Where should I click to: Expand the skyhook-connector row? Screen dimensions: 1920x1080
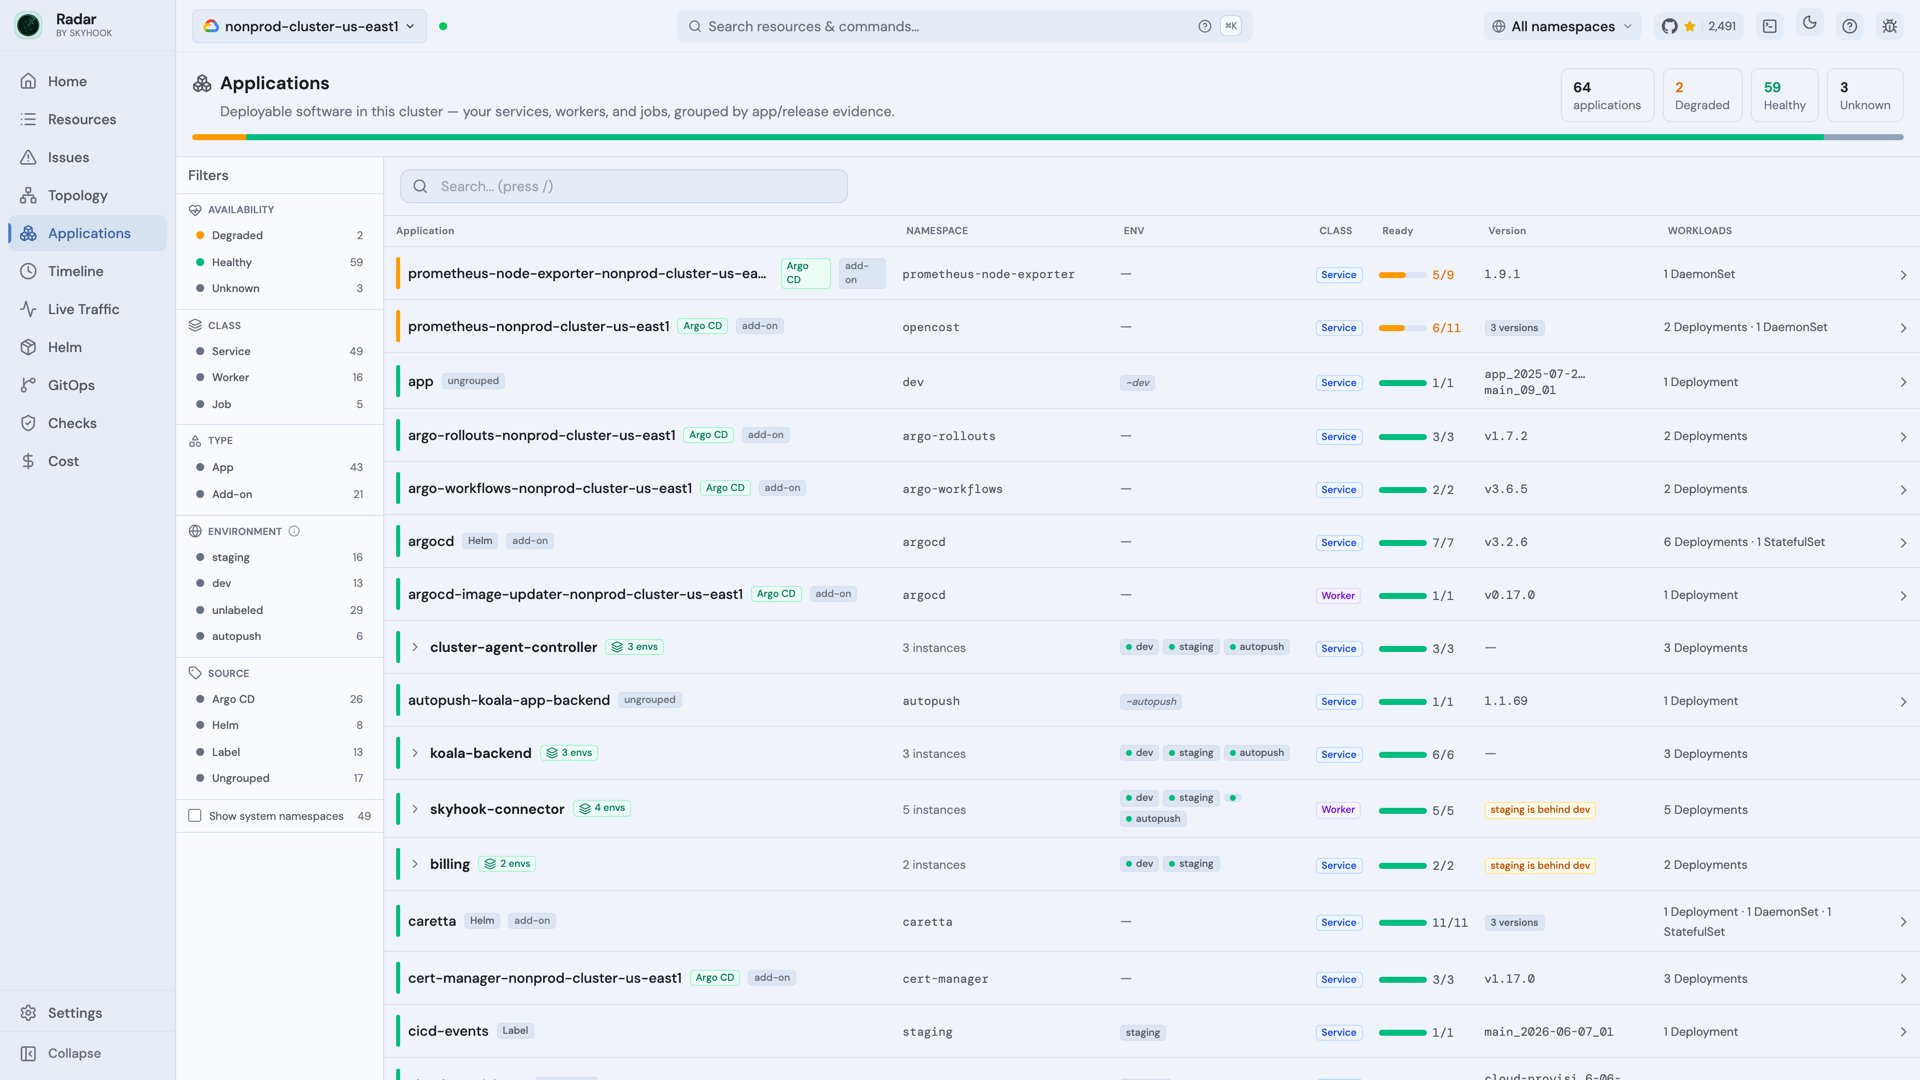[415, 809]
